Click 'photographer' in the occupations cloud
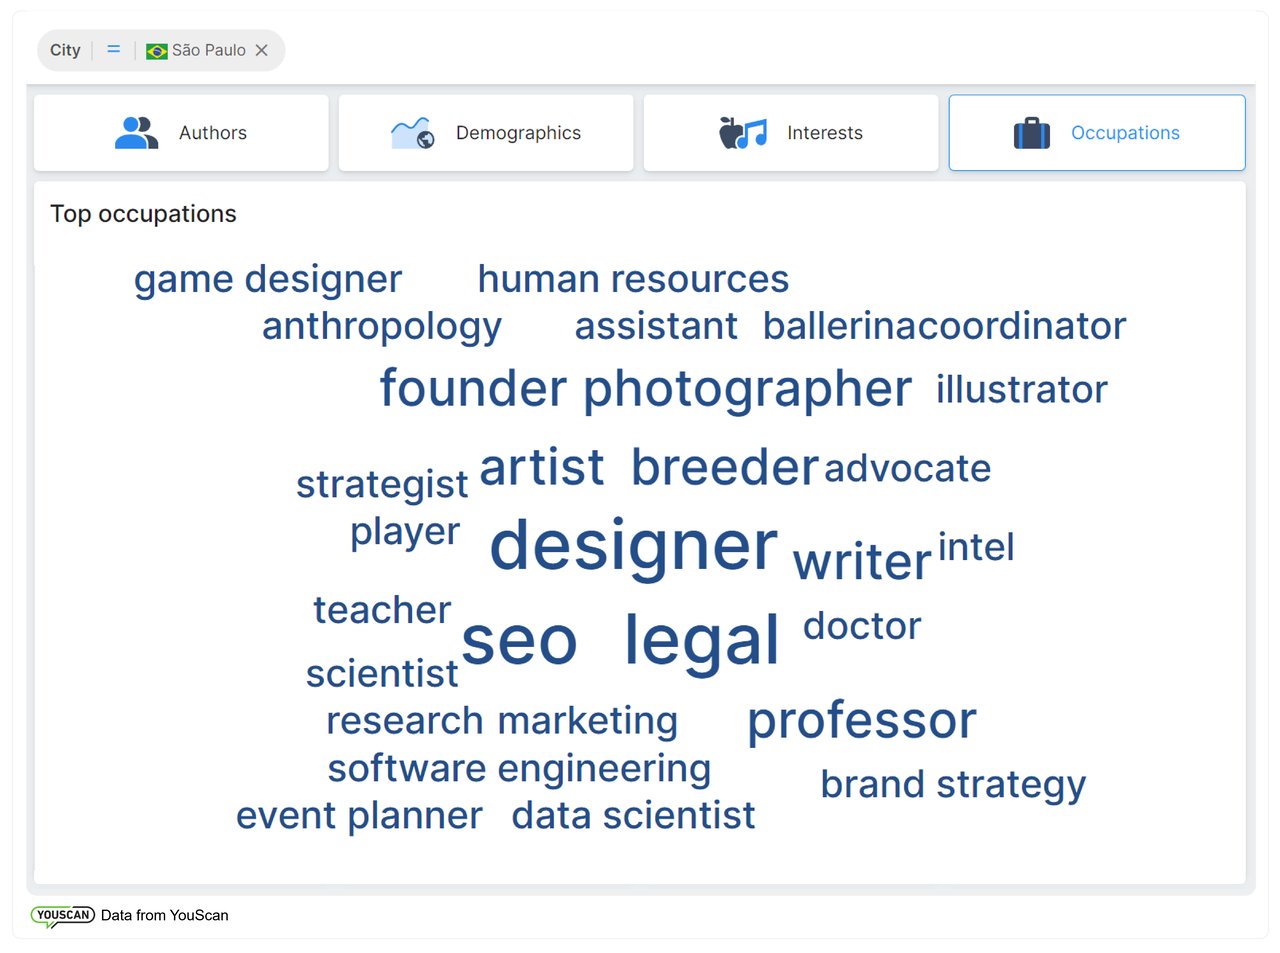This screenshot has height=953, width=1280. pyautogui.click(x=747, y=389)
